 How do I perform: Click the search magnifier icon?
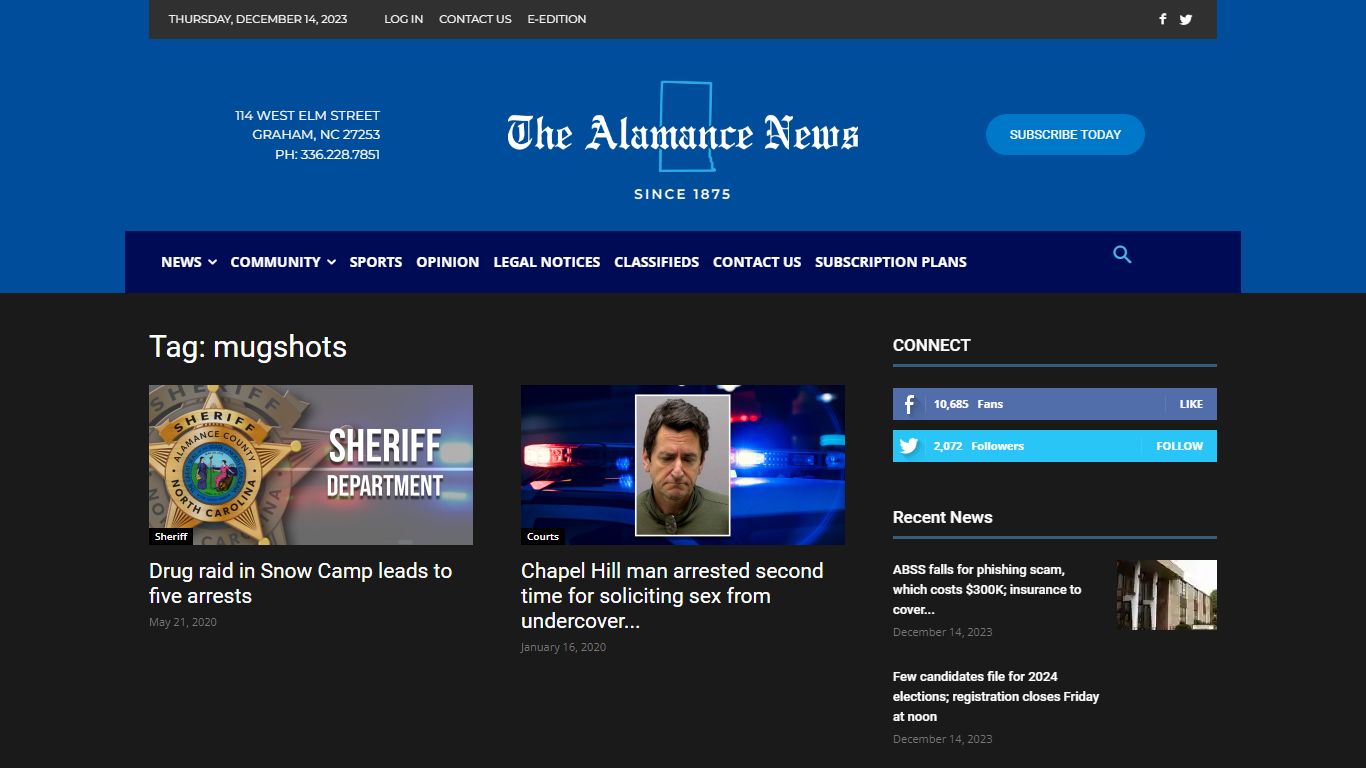click(x=1122, y=255)
